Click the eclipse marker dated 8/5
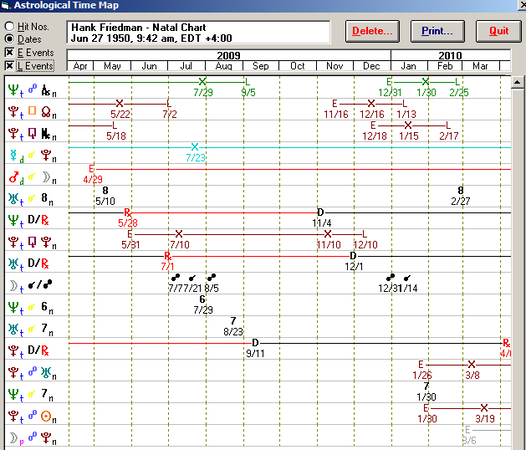The width and height of the screenshot is (526, 450). pyautogui.click(x=211, y=278)
